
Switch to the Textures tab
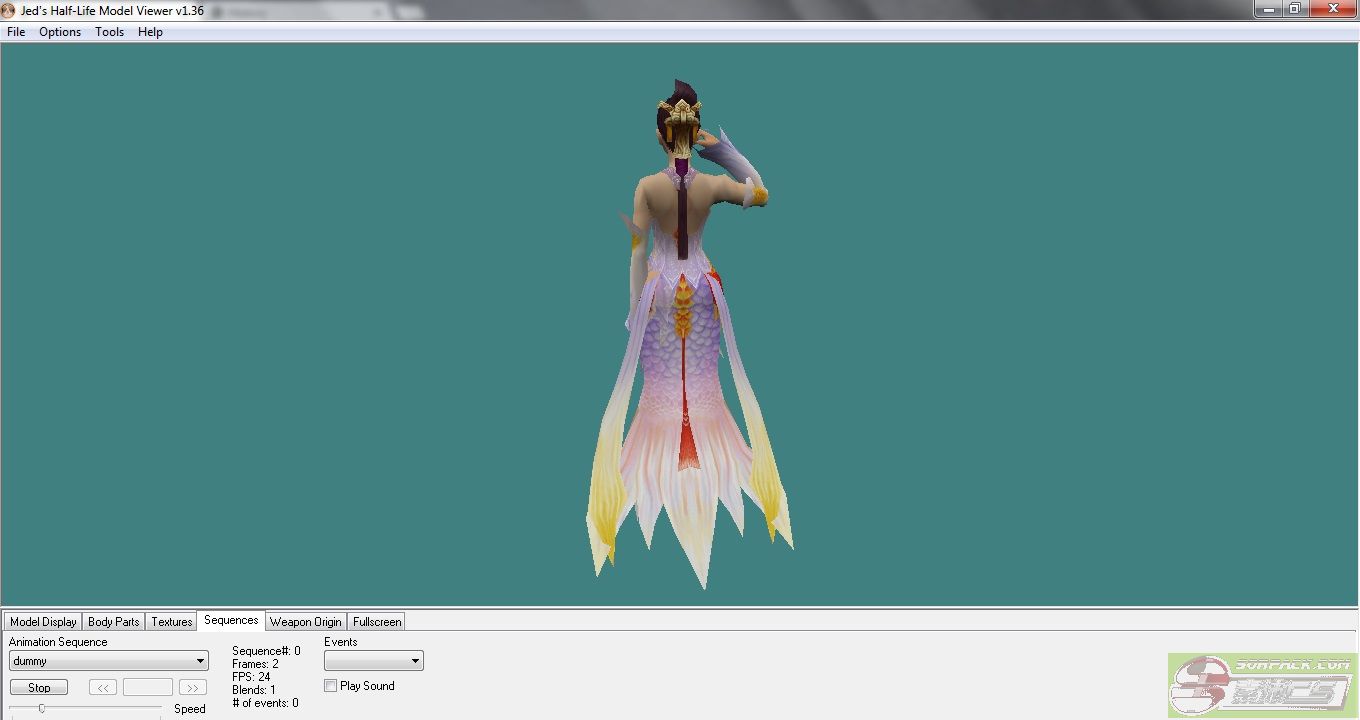click(x=172, y=622)
